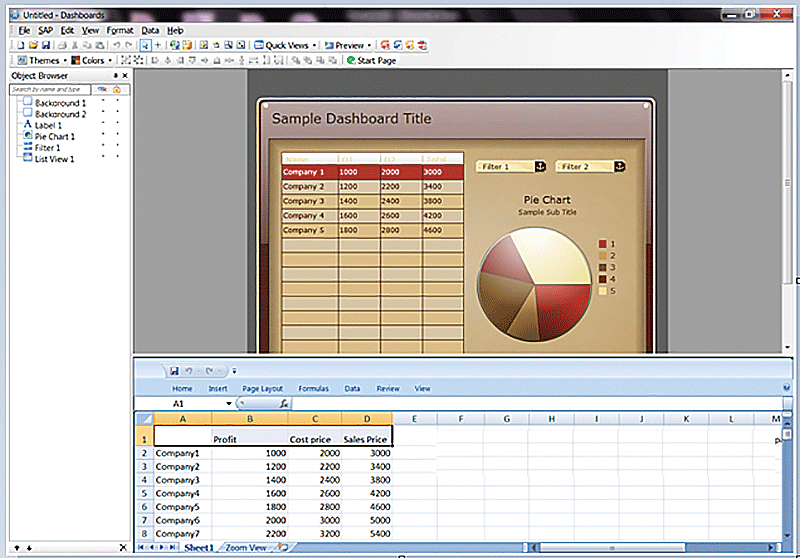The image size is (800, 558).
Task: Click the Save icon in main toolbar
Action: [45, 45]
